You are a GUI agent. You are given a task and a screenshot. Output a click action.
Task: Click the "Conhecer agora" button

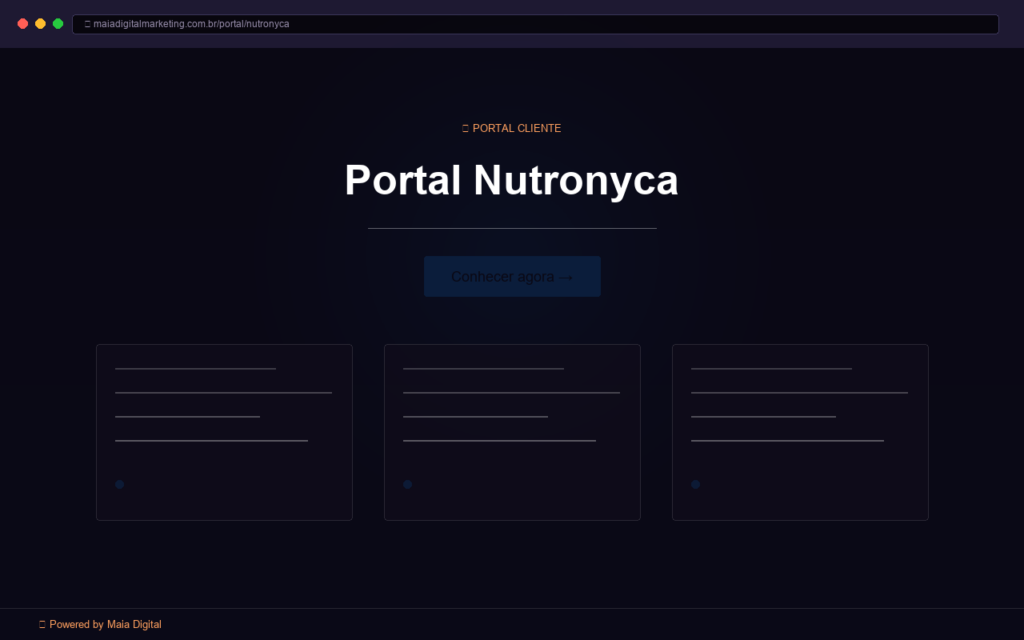[512, 276]
